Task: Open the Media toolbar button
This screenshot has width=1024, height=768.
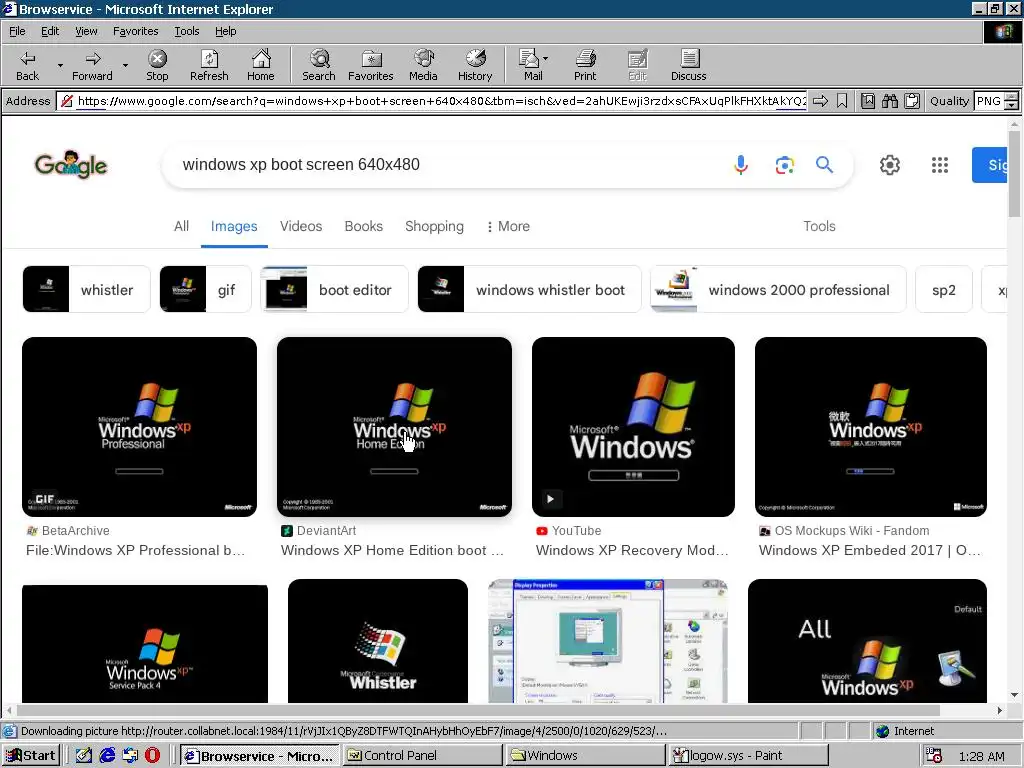Action: click(423, 65)
